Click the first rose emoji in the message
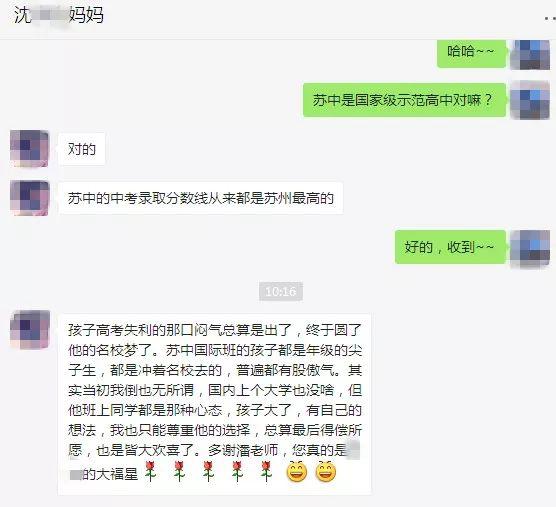This screenshot has width=556, height=507. tap(150, 472)
